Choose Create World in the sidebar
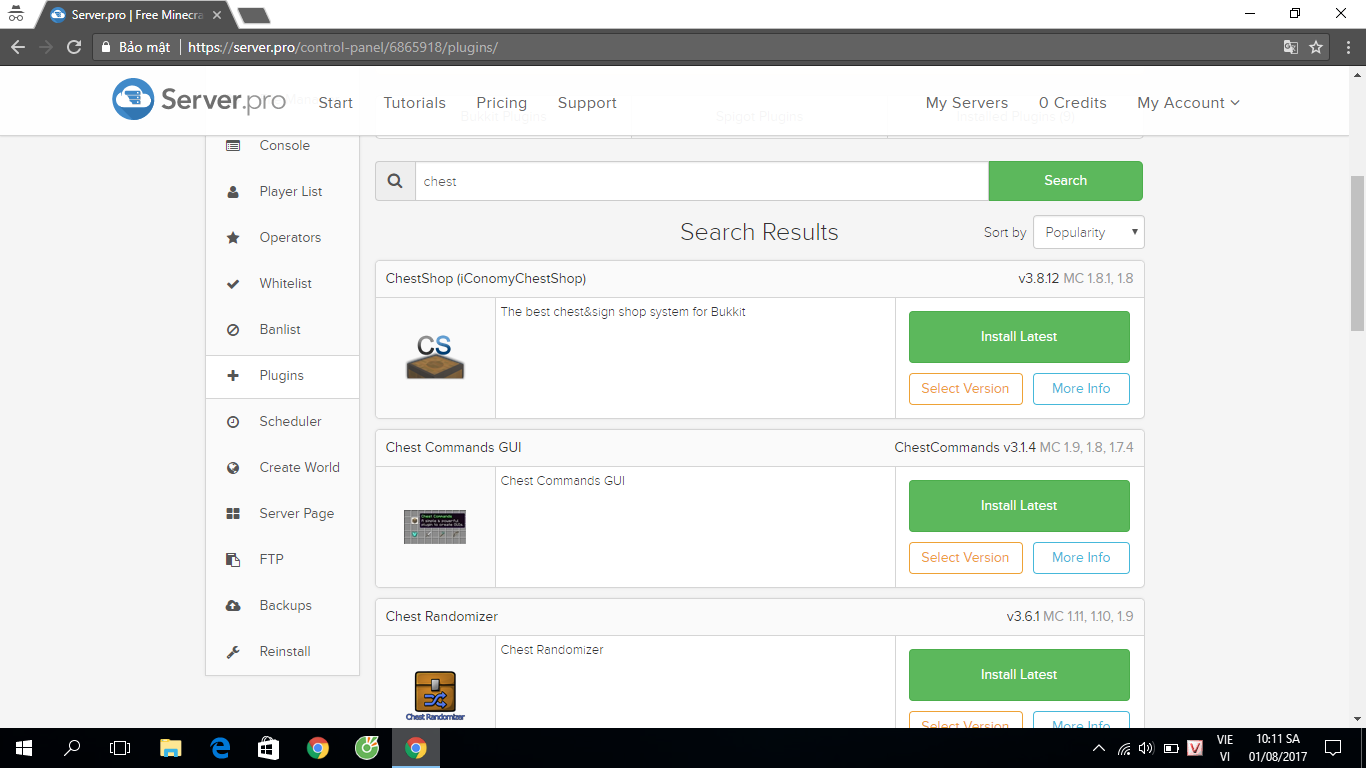This screenshot has width=1366, height=768. [x=282, y=468]
